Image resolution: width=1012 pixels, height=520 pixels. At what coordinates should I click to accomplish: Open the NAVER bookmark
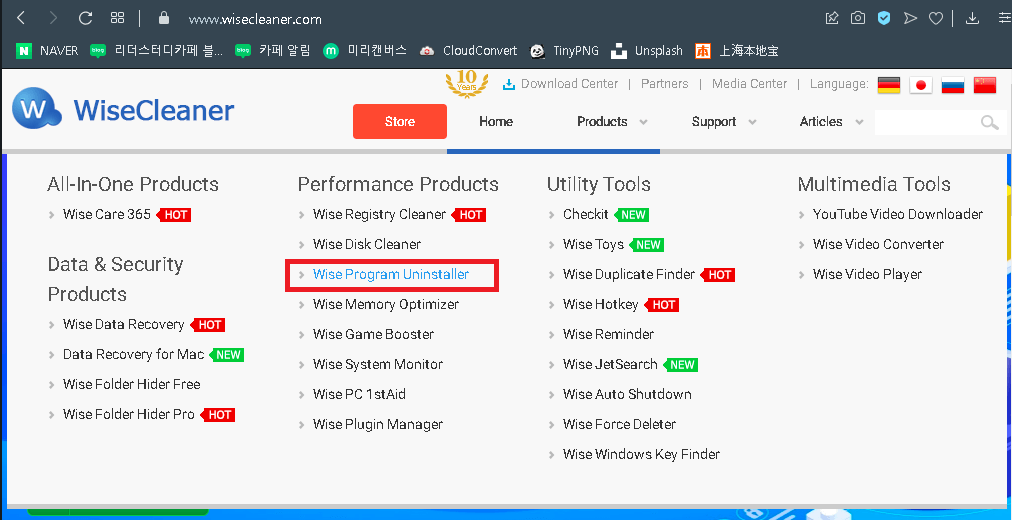tap(47, 50)
